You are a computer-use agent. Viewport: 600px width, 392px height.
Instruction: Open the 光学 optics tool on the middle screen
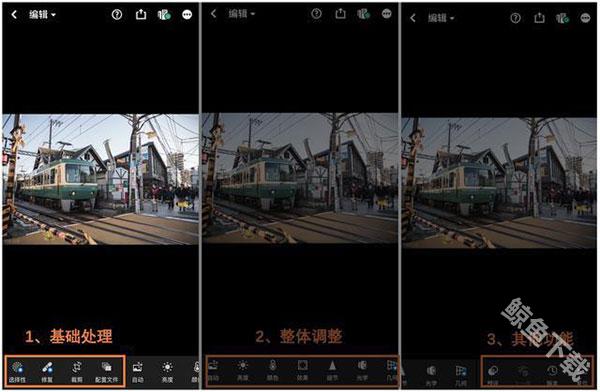(x=362, y=371)
